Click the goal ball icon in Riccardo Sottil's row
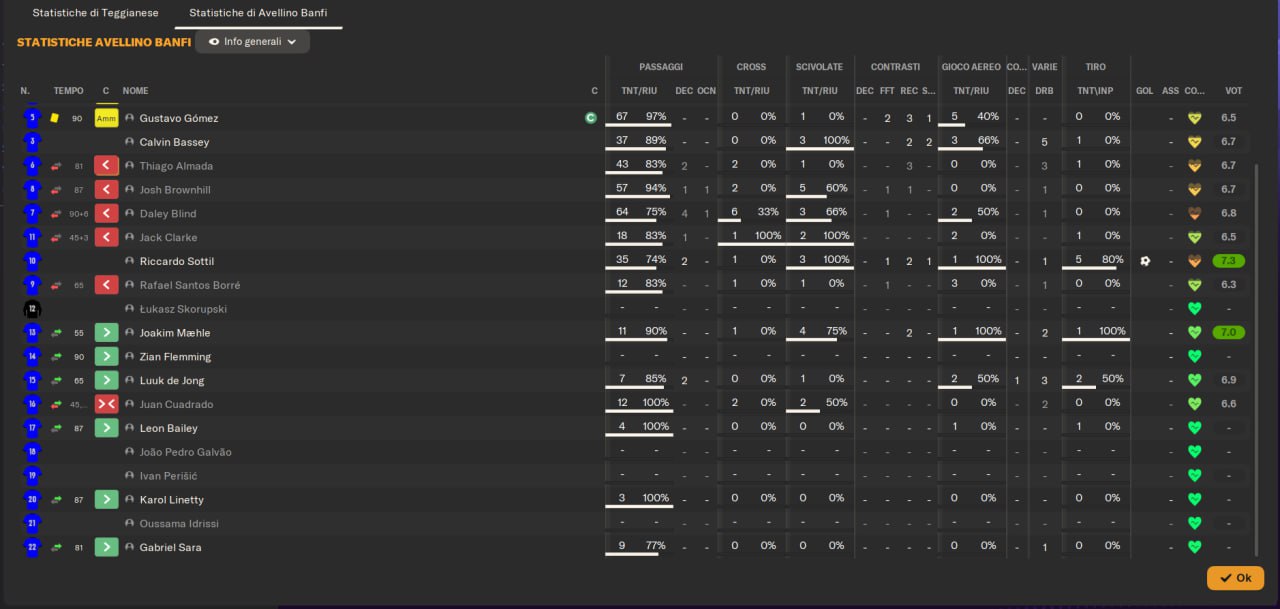This screenshot has height=609, width=1280. tap(1145, 261)
